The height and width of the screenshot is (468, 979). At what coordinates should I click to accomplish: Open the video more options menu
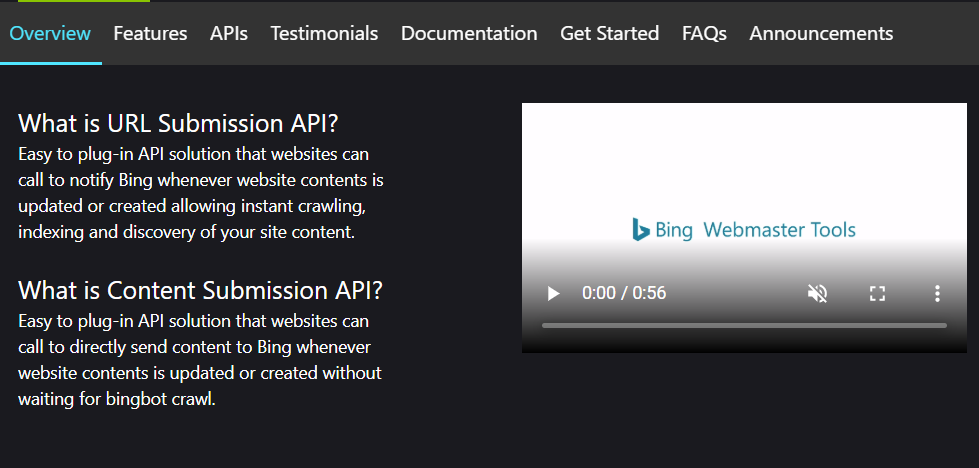click(937, 293)
